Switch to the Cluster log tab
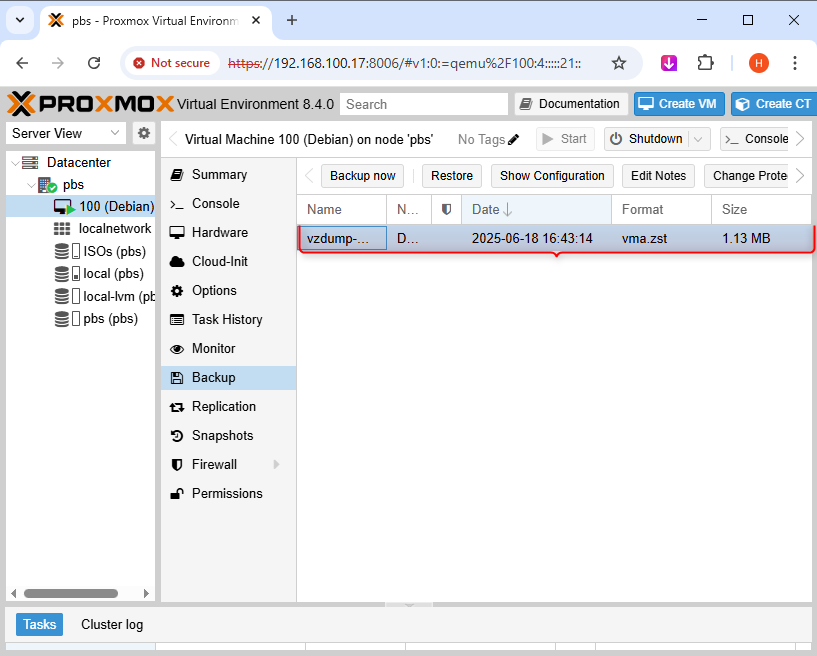Viewport: 817px width, 656px height. pyautogui.click(x=112, y=624)
